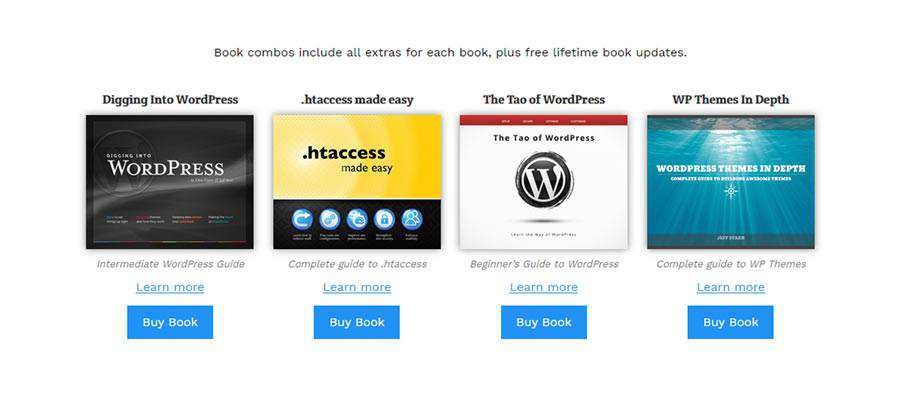The height and width of the screenshot is (400, 900).
Task: Learn more about .htaccess made easy
Action: [357, 287]
